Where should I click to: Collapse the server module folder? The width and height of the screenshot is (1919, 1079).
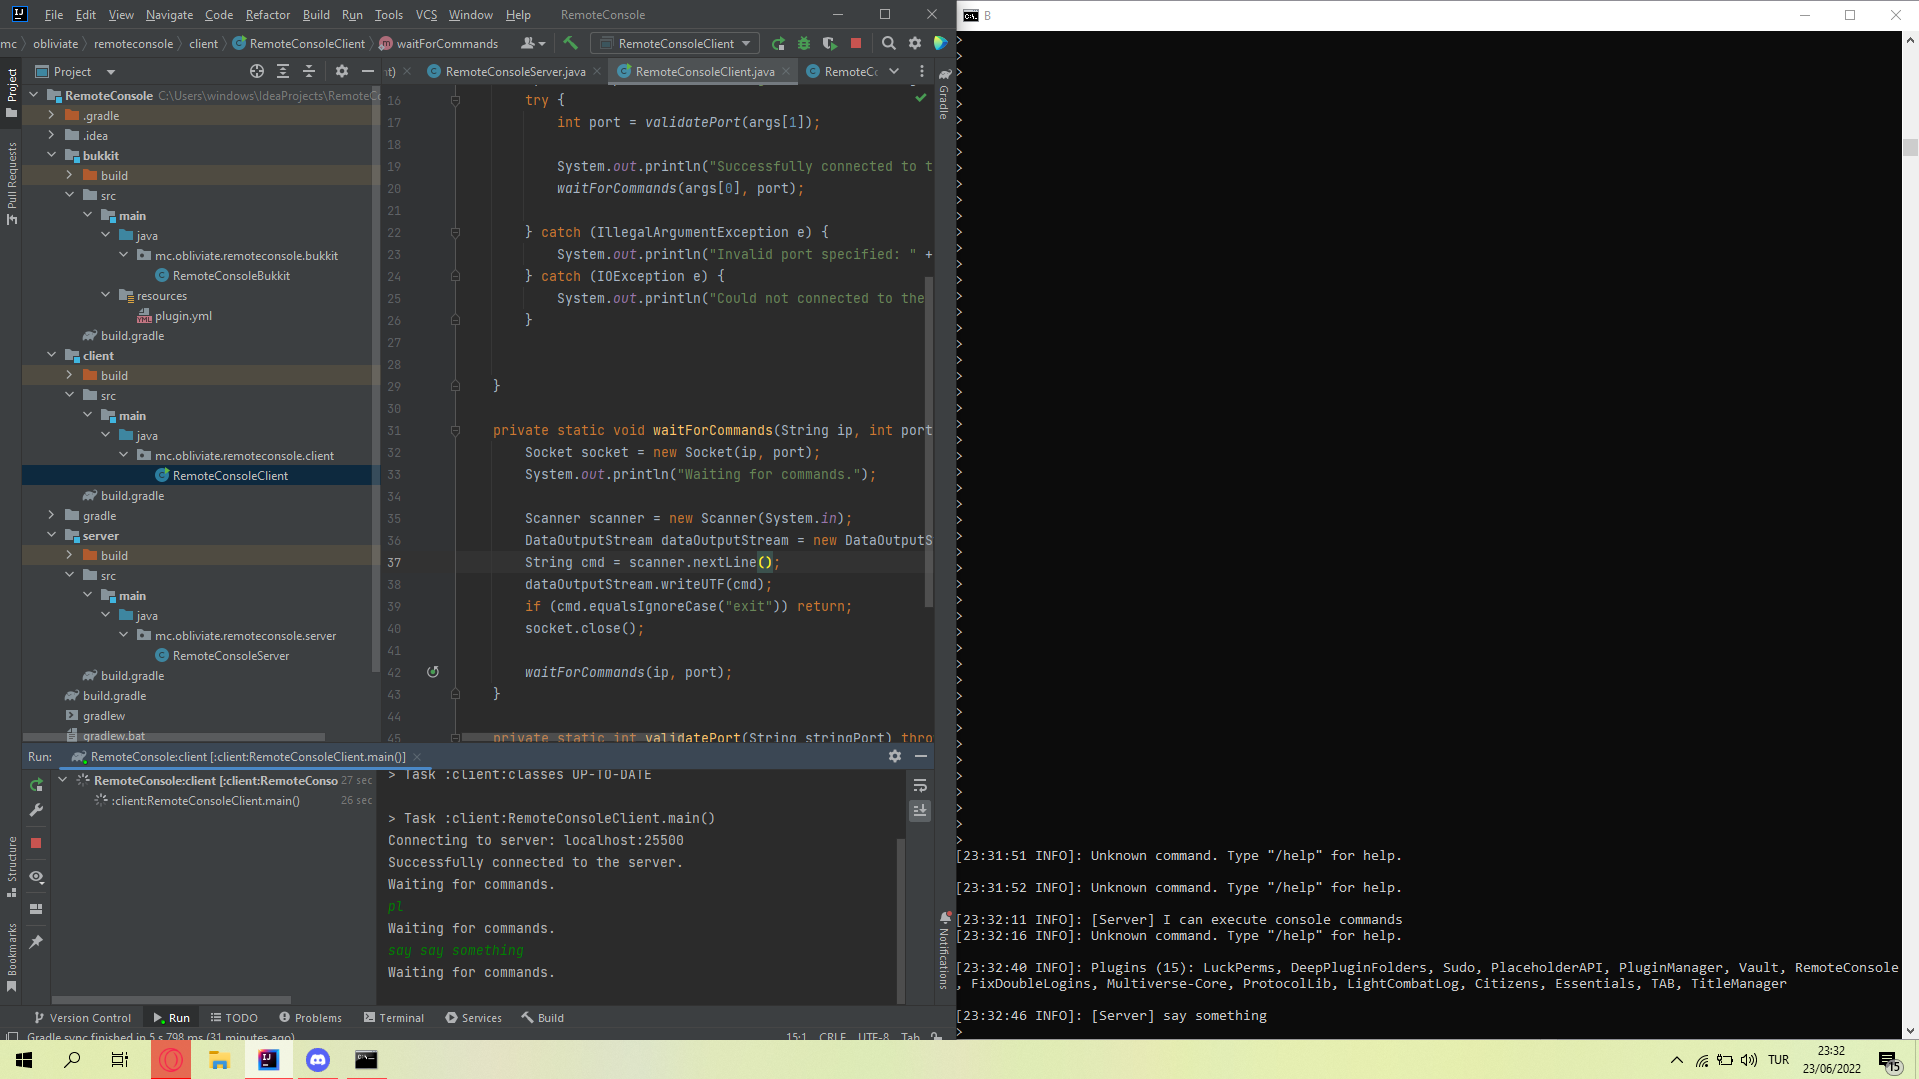[52, 535]
